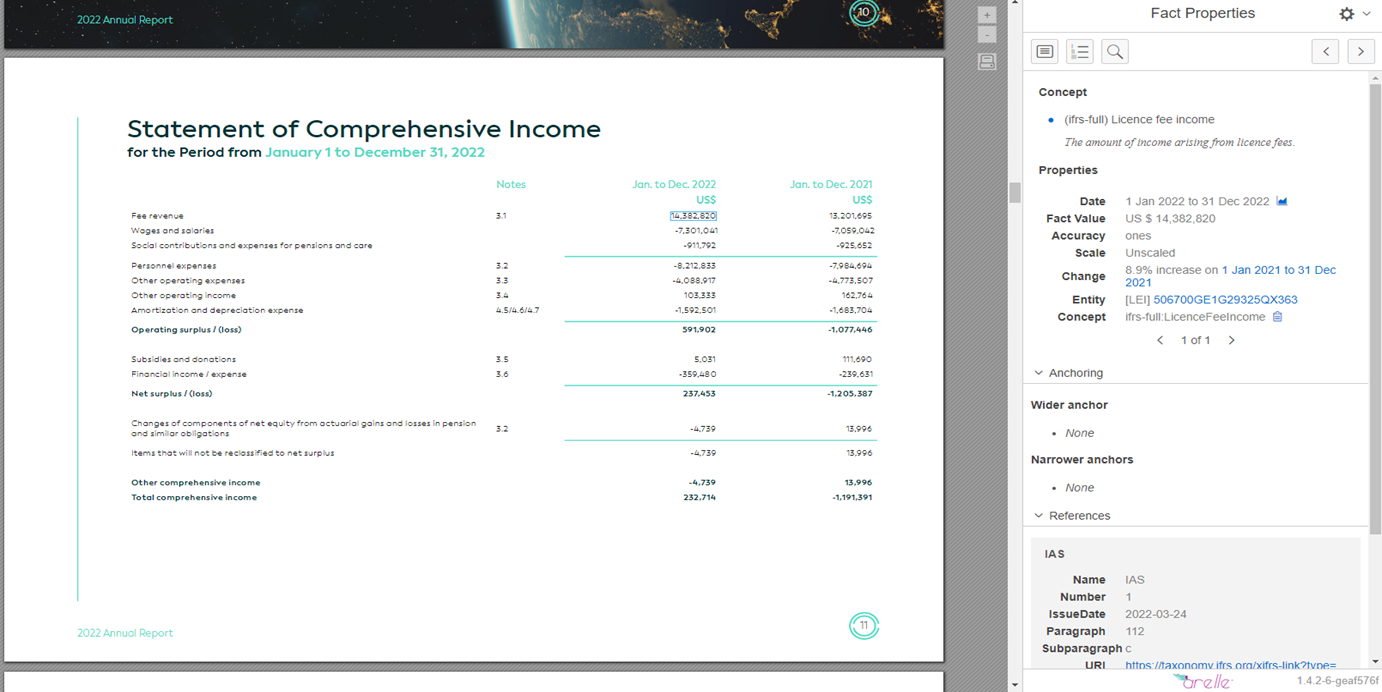
Task: Go to the next highlighted fact
Action: 1361,51
